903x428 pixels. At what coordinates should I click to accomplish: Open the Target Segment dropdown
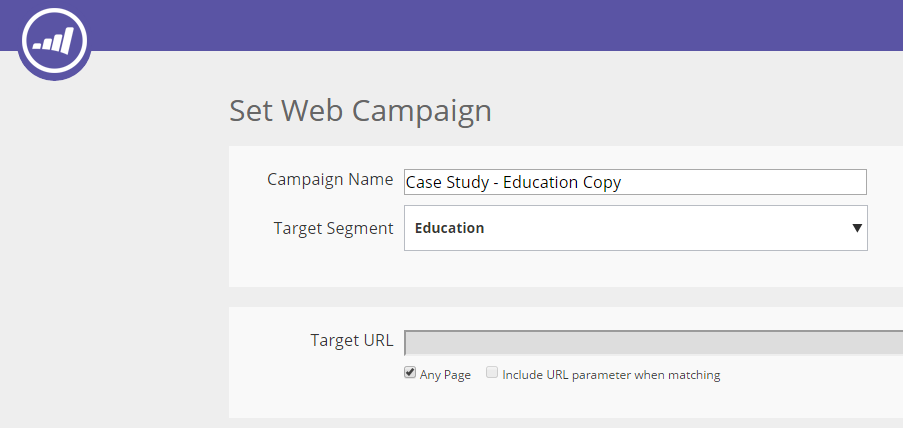[x=635, y=228]
